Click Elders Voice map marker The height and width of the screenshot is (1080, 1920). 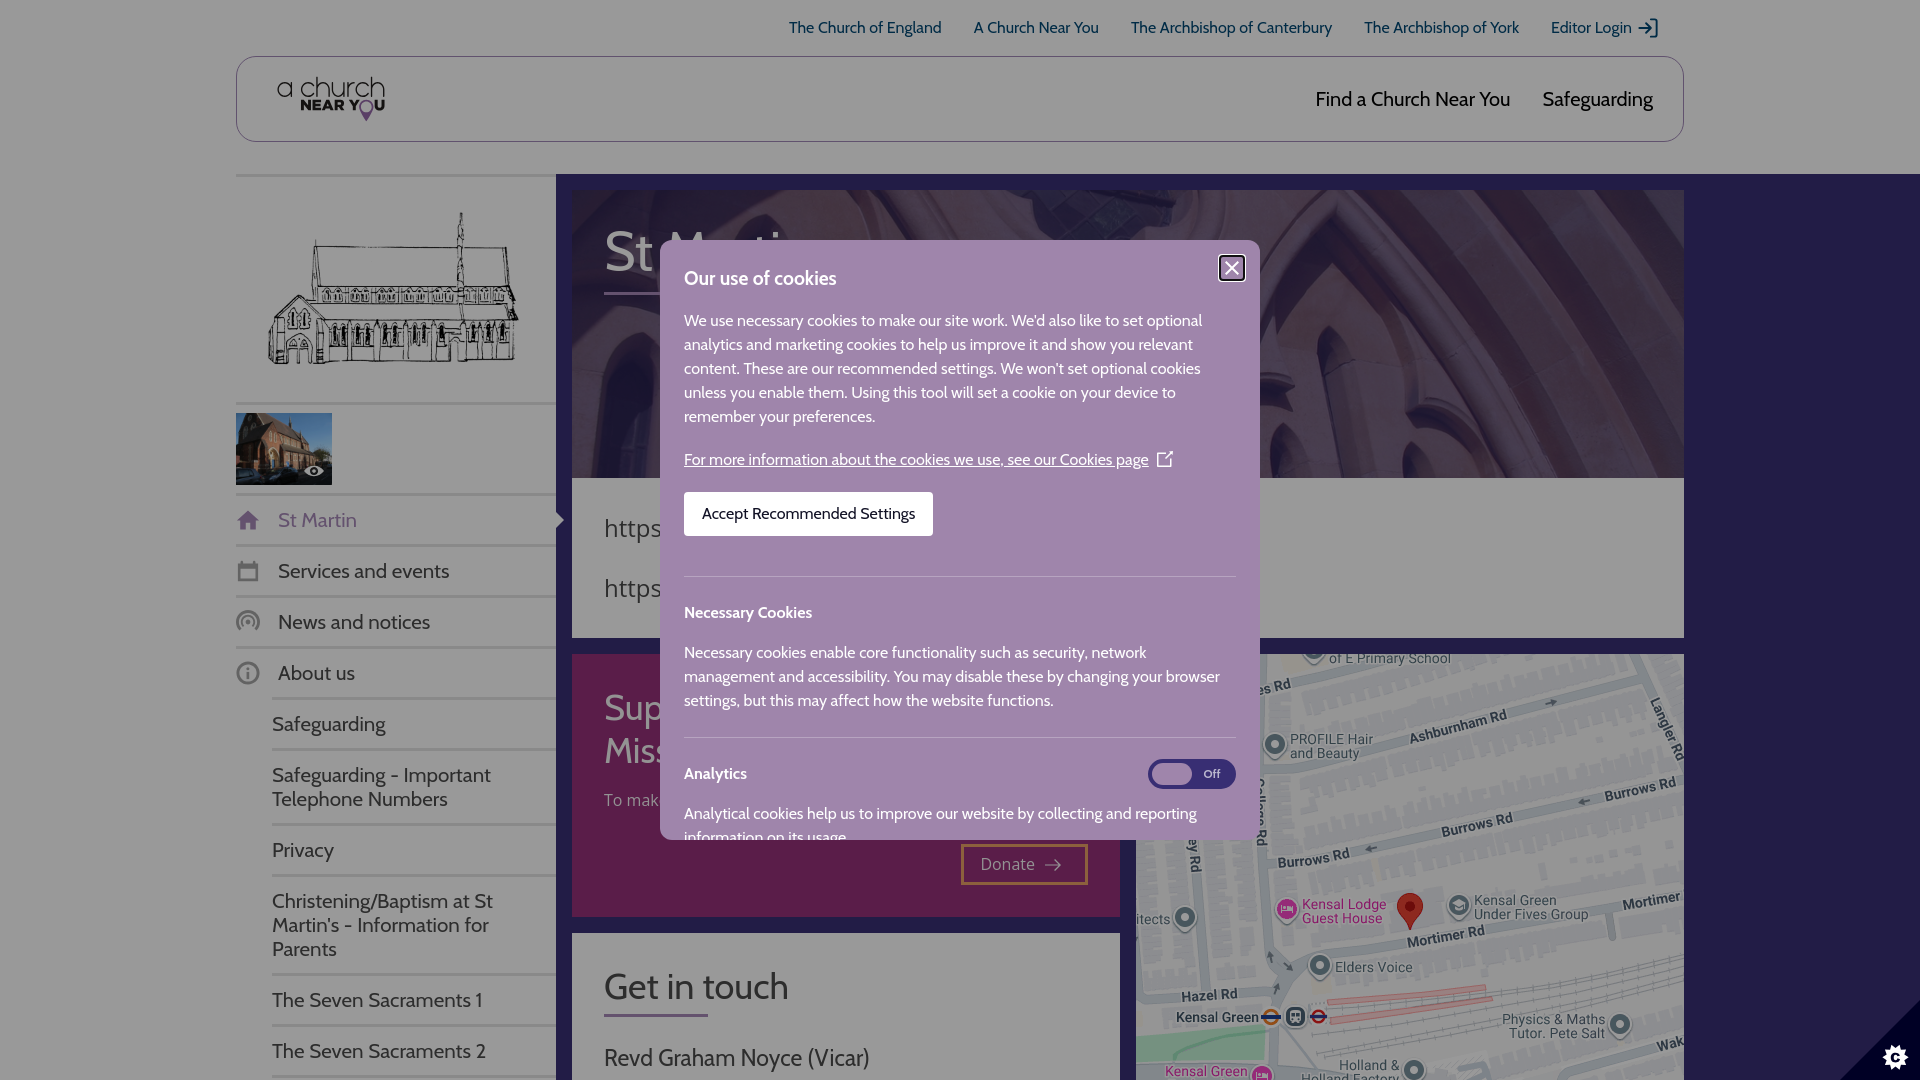coord(1320,966)
